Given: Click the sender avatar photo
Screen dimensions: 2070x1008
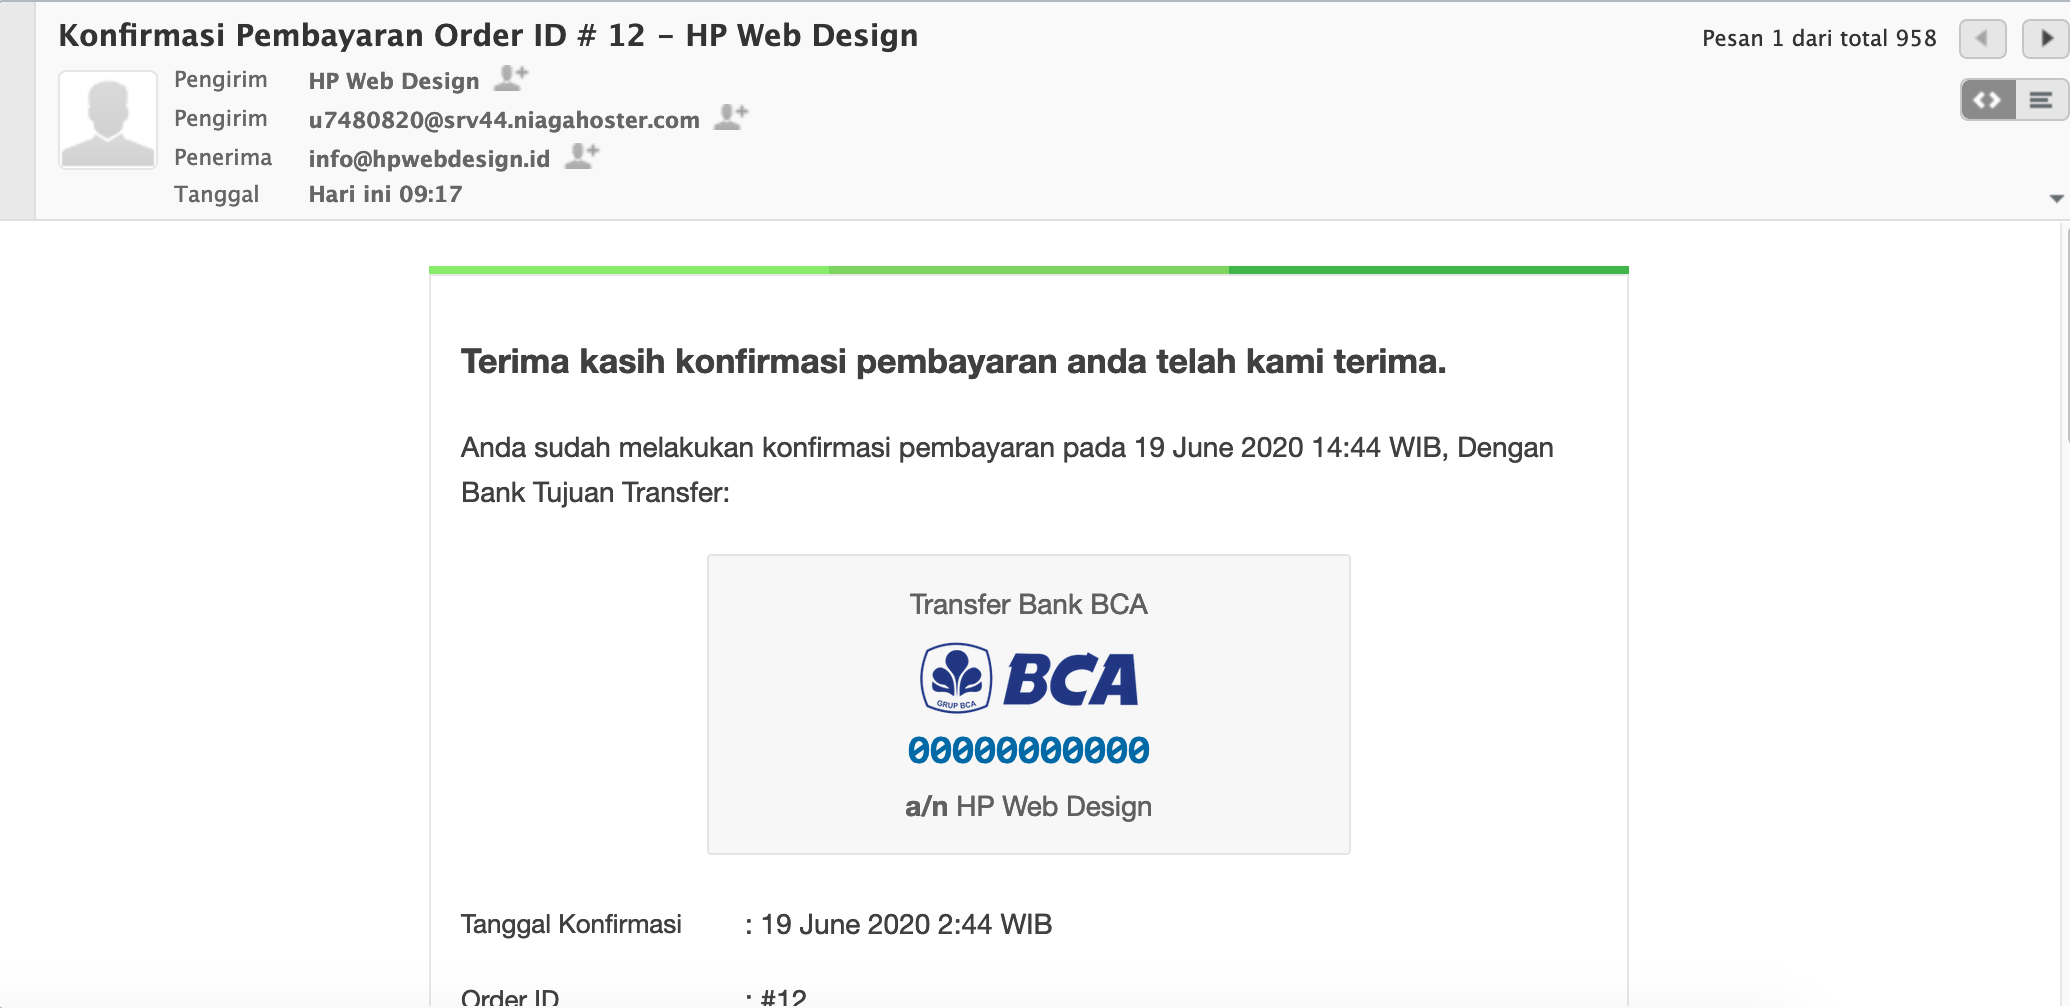Looking at the screenshot, I should point(108,120).
